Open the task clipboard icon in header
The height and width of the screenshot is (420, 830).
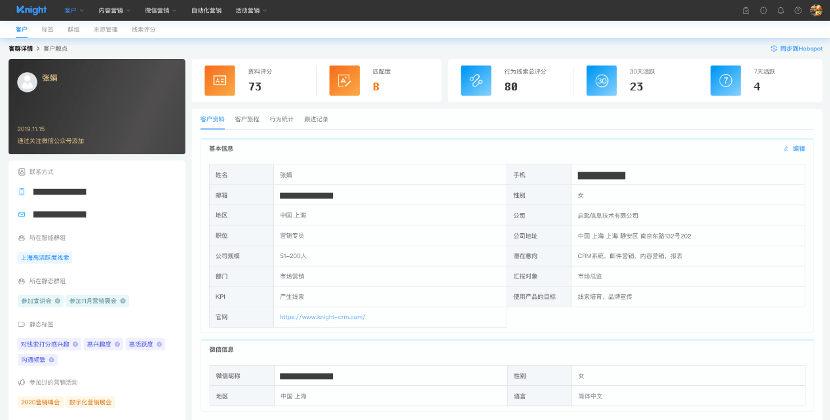pos(746,11)
